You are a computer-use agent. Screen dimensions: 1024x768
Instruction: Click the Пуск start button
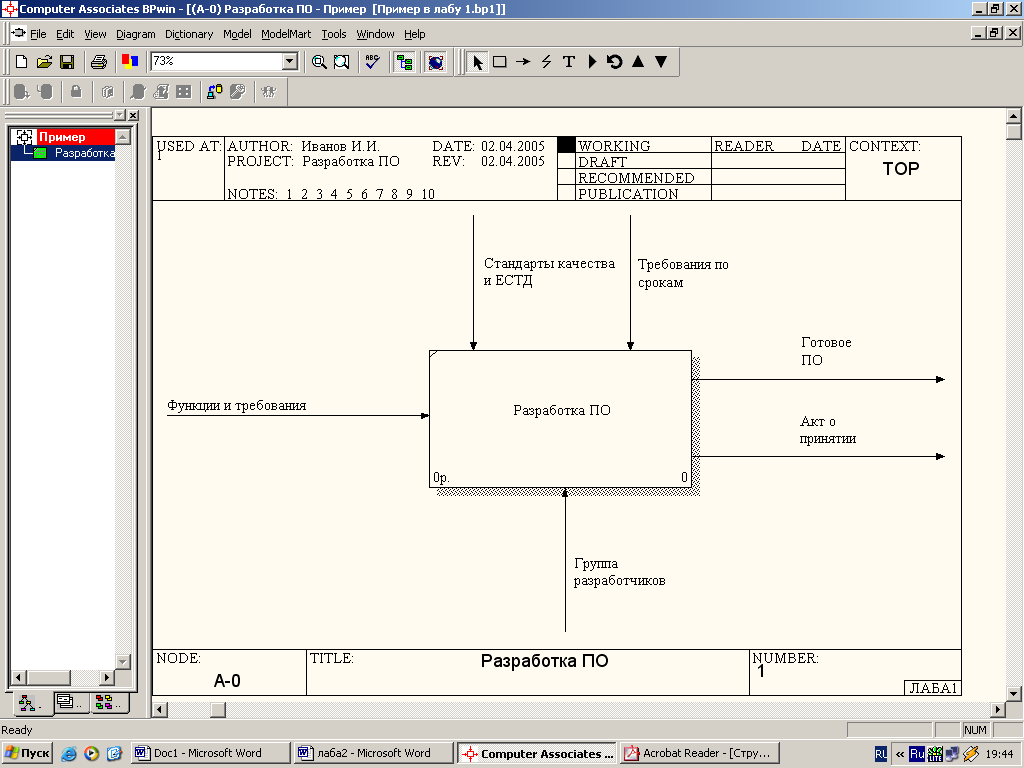pyautogui.click(x=28, y=753)
